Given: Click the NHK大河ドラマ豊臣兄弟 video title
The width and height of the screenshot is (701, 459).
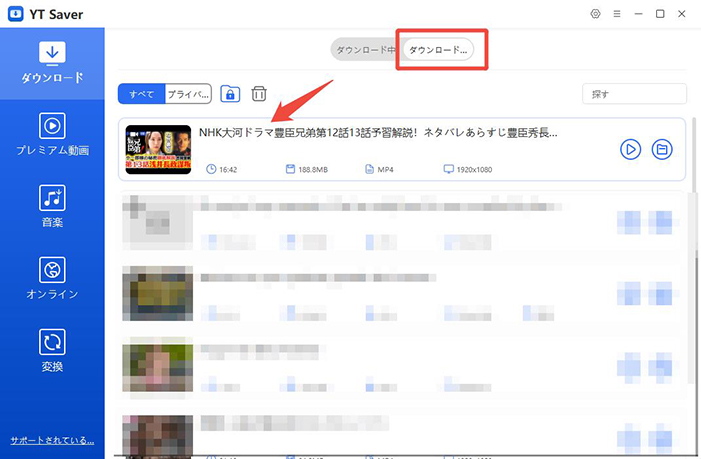Looking at the screenshot, I should [378, 133].
